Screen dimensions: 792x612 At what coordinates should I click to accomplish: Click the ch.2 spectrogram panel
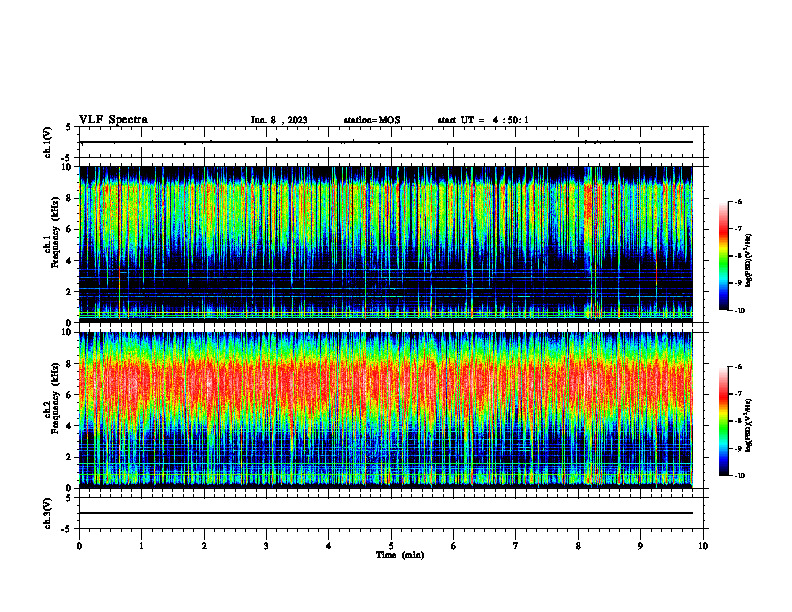386,410
